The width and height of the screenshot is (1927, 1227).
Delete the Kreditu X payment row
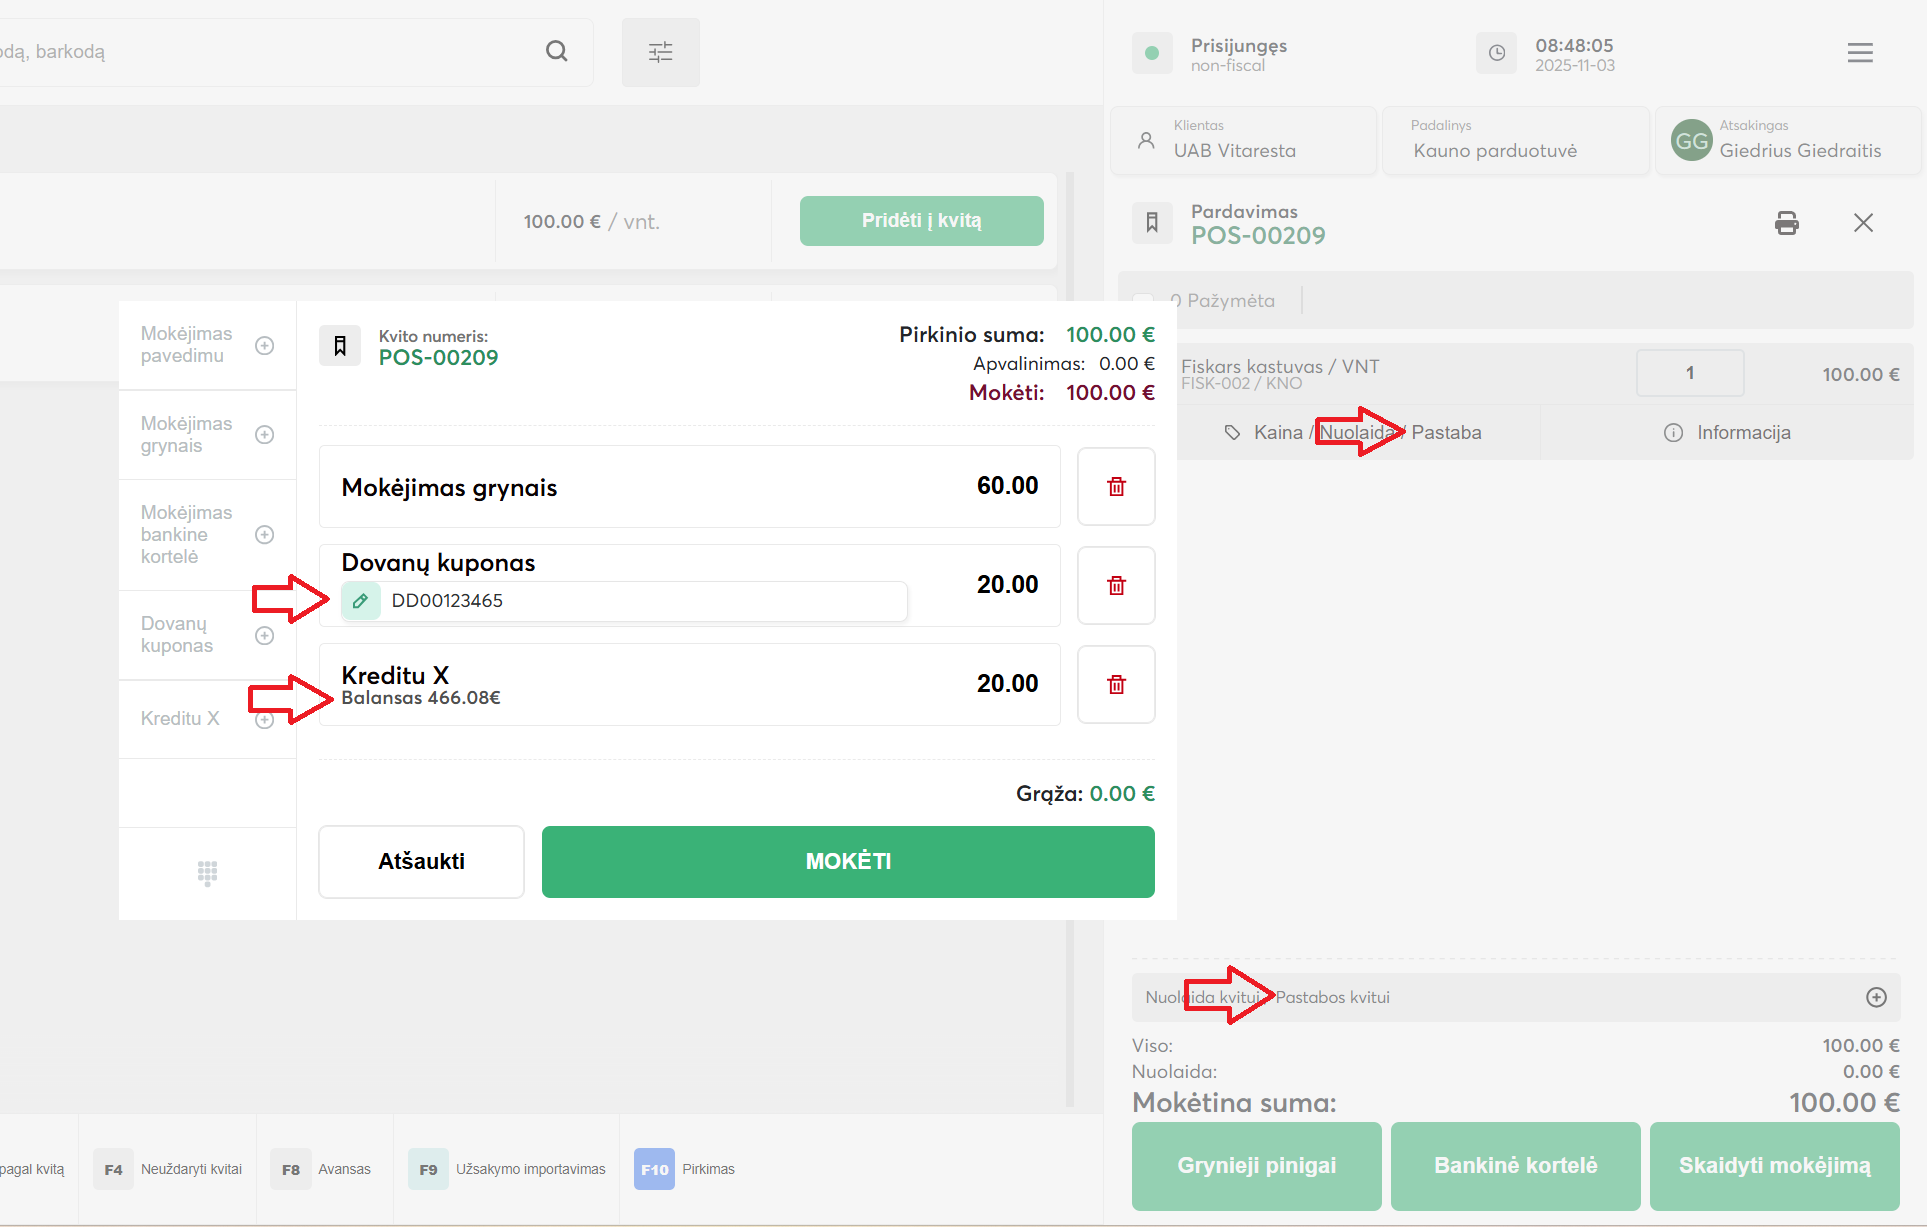pyautogui.click(x=1116, y=684)
